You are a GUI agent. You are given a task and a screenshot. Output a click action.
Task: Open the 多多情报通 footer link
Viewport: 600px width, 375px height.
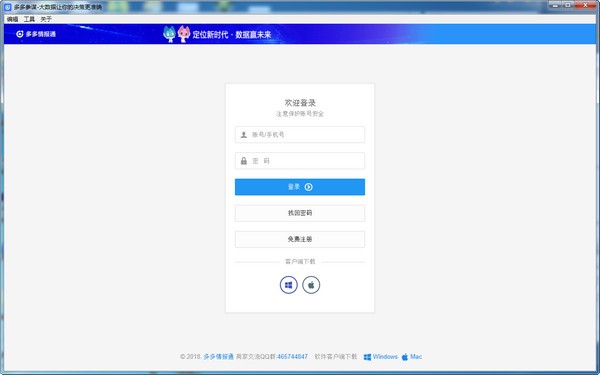coord(218,357)
